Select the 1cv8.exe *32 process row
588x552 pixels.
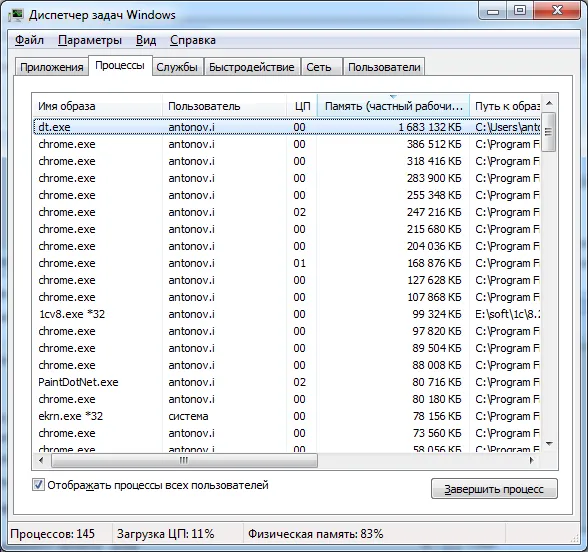point(287,314)
